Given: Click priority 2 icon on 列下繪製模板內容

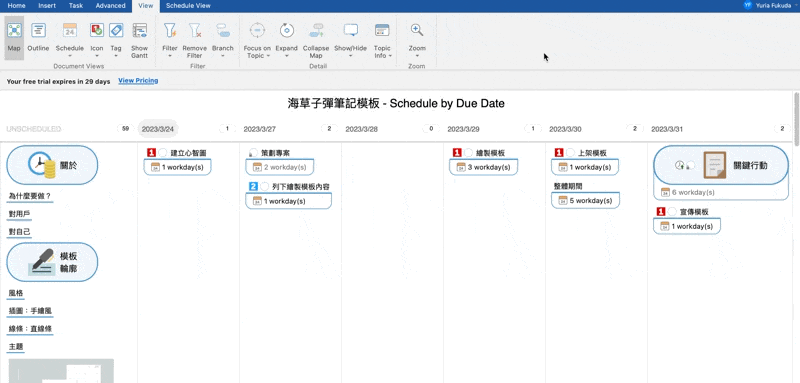Looking at the screenshot, I should (253, 187).
